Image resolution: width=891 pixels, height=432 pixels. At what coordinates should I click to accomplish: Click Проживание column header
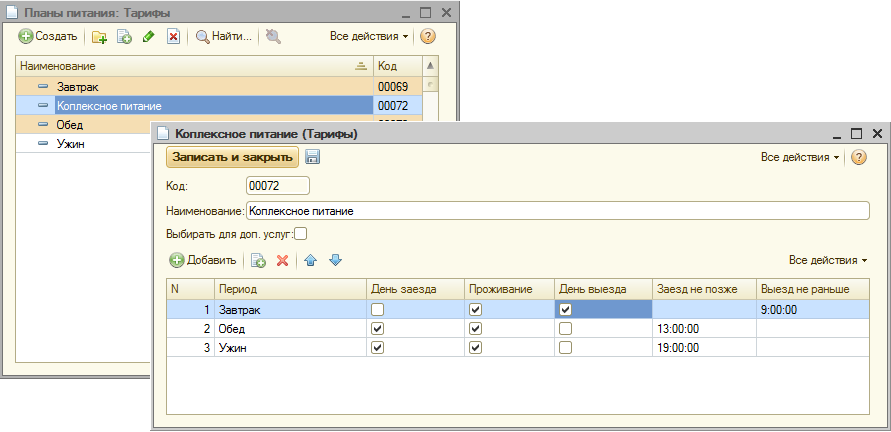pos(510,289)
